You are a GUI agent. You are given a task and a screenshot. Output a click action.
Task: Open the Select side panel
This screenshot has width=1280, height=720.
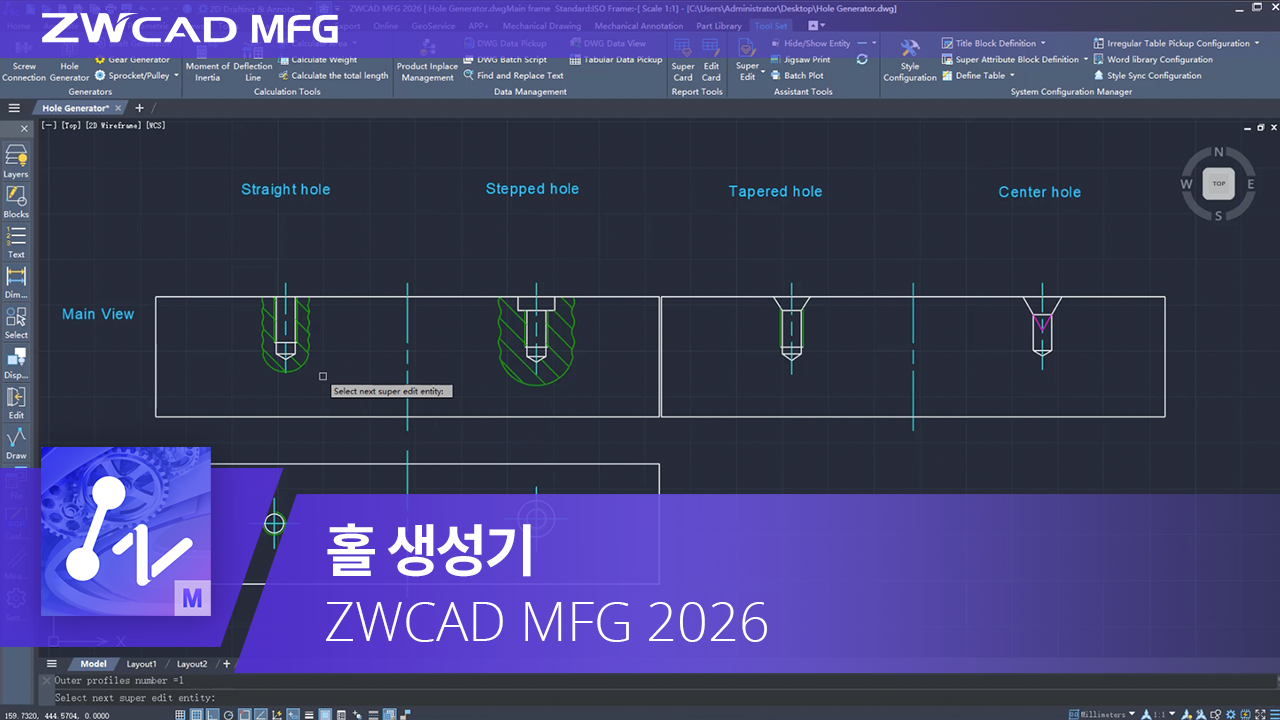point(16,322)
